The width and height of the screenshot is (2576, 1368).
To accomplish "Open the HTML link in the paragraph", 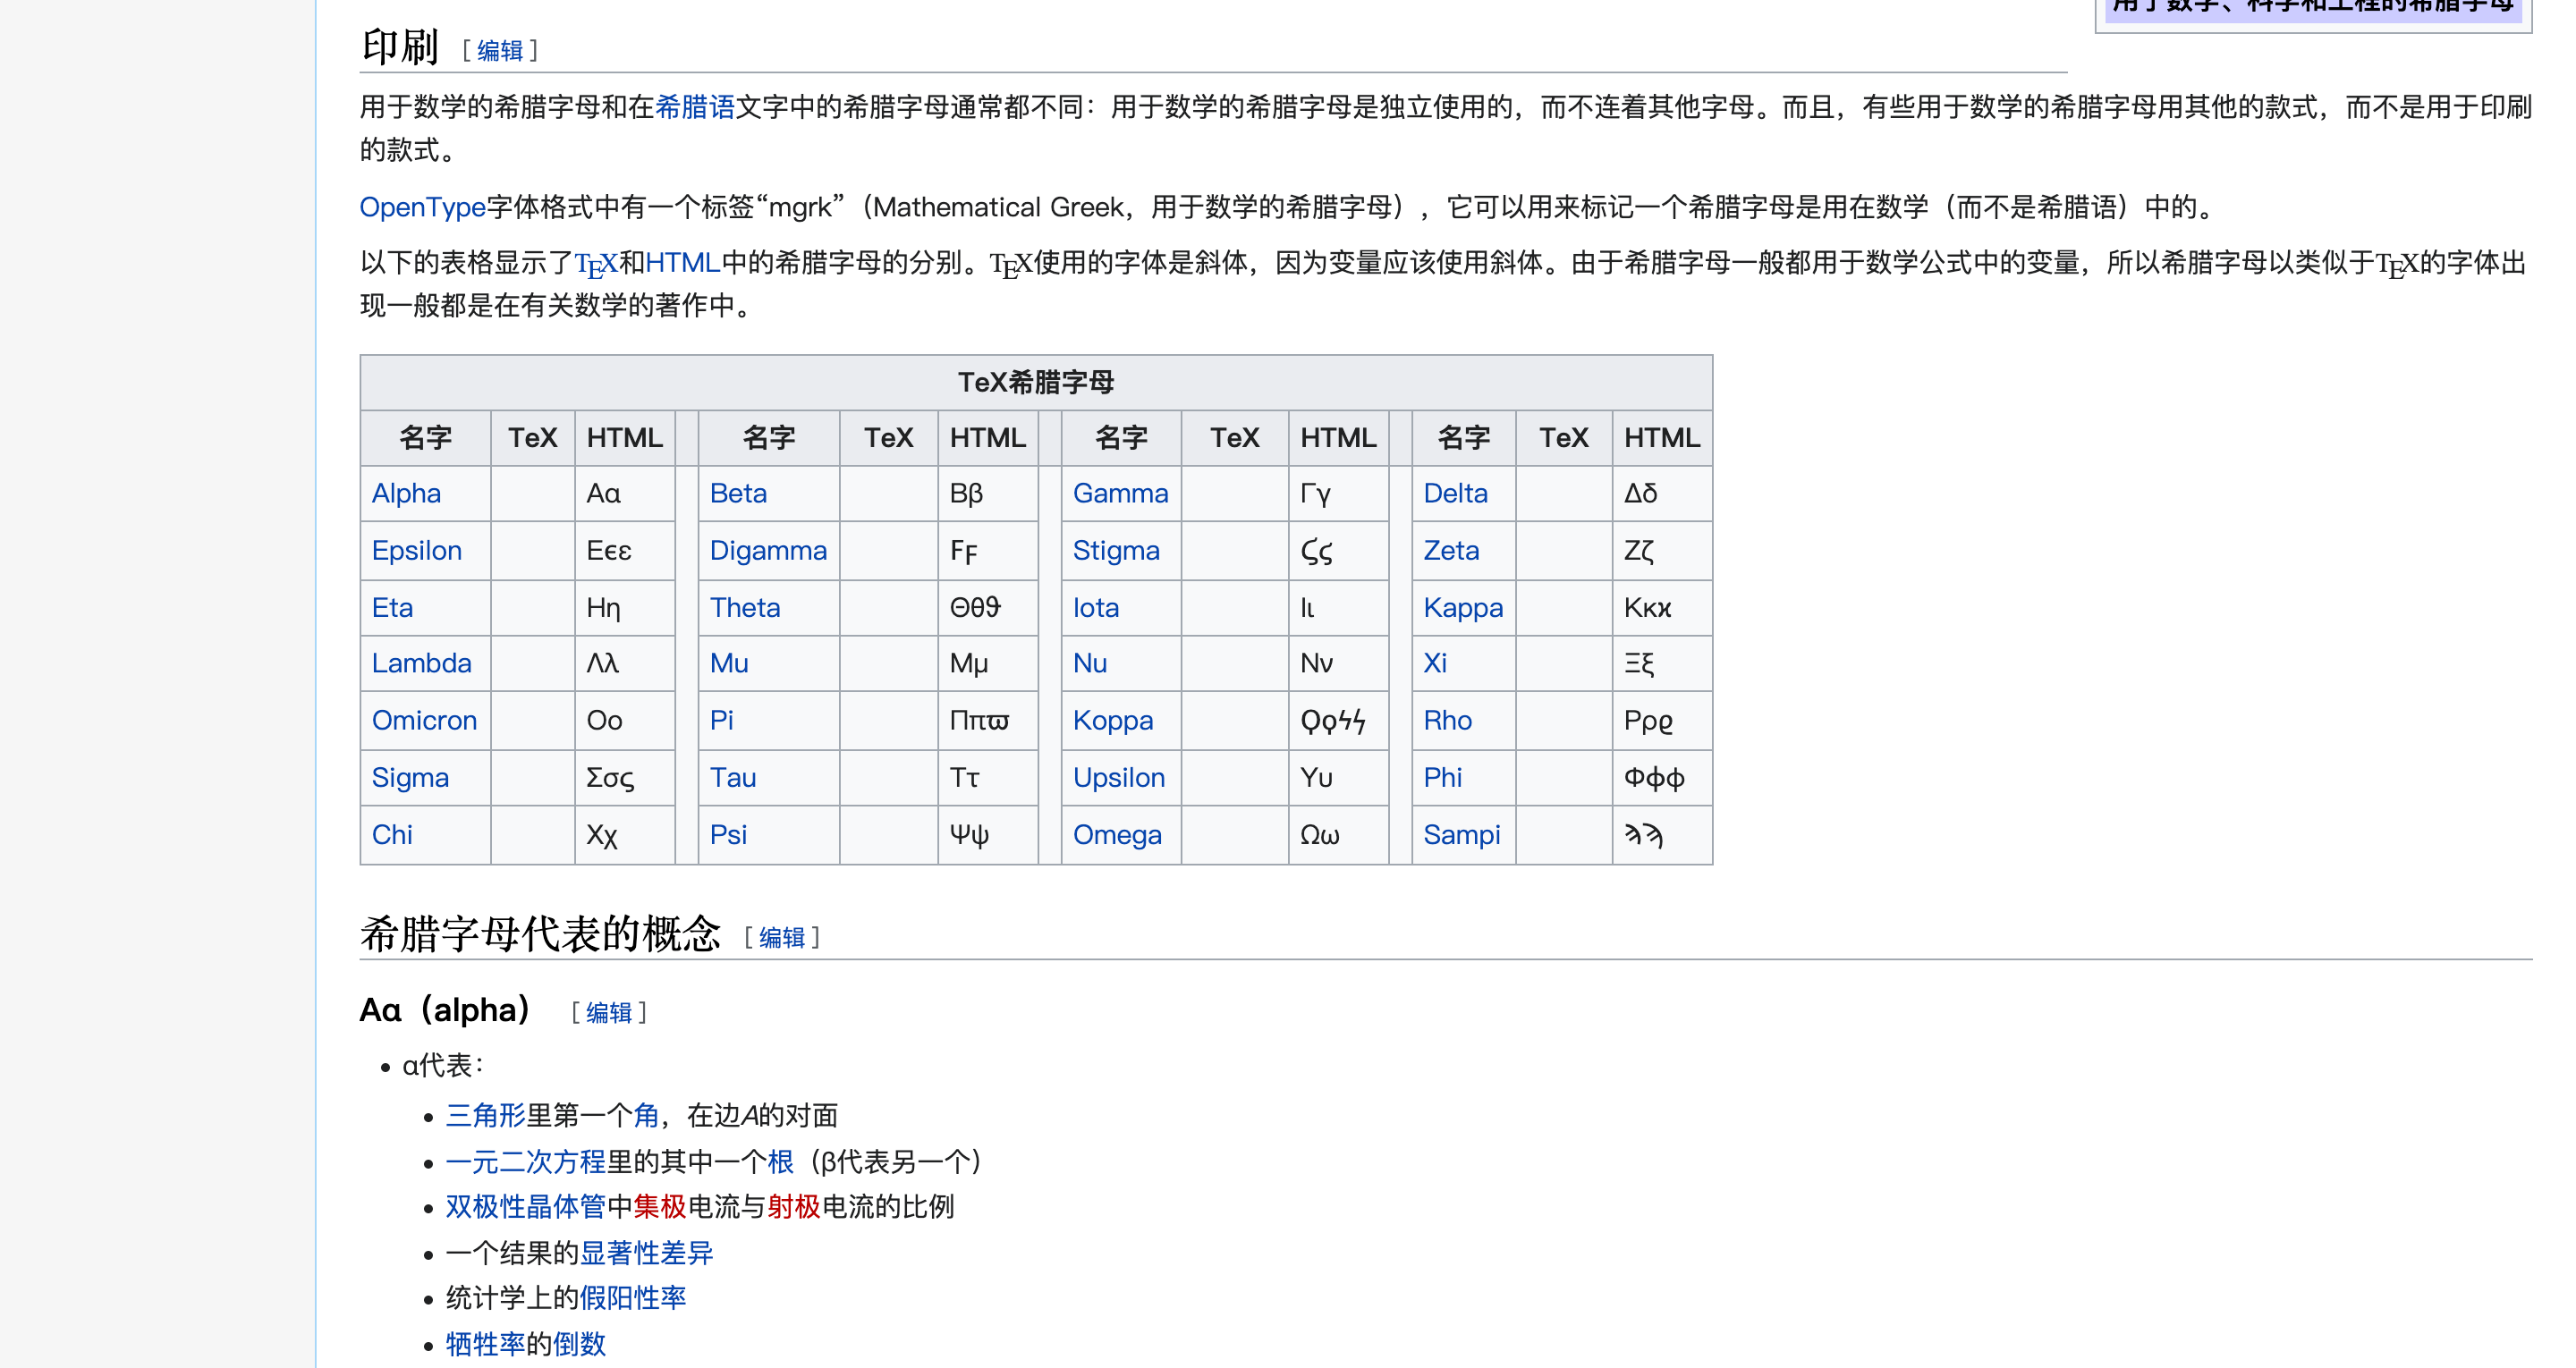I will pos(683,262).
